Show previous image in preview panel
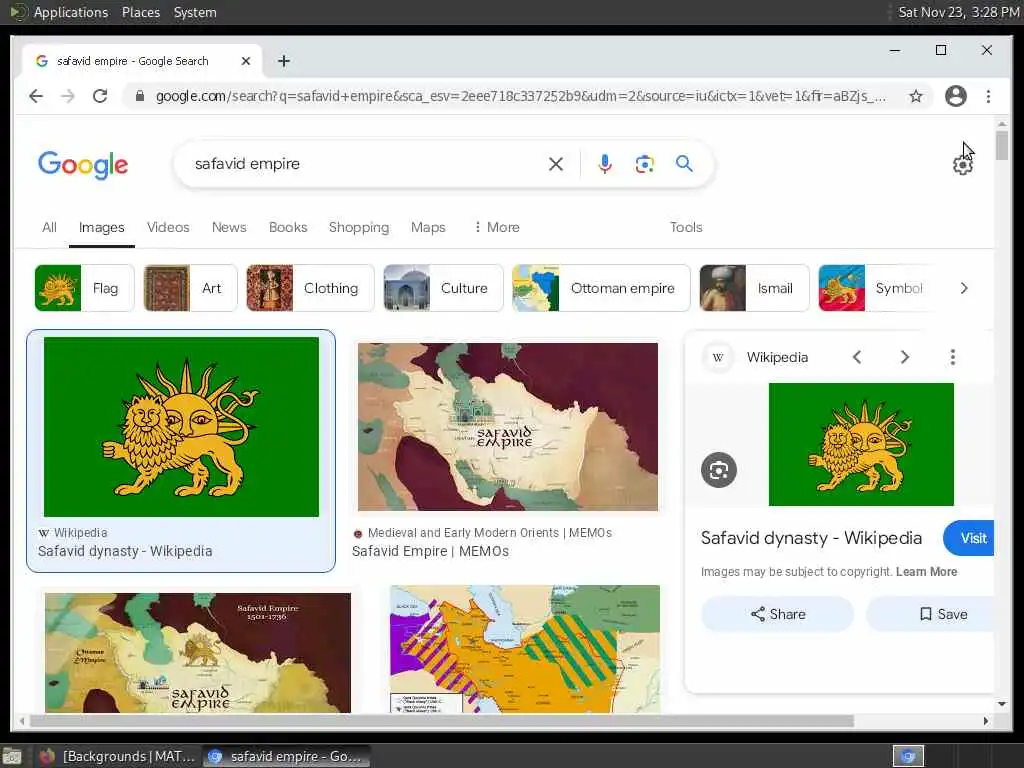This screenshot has height=768, width=1024. (857, 357)
